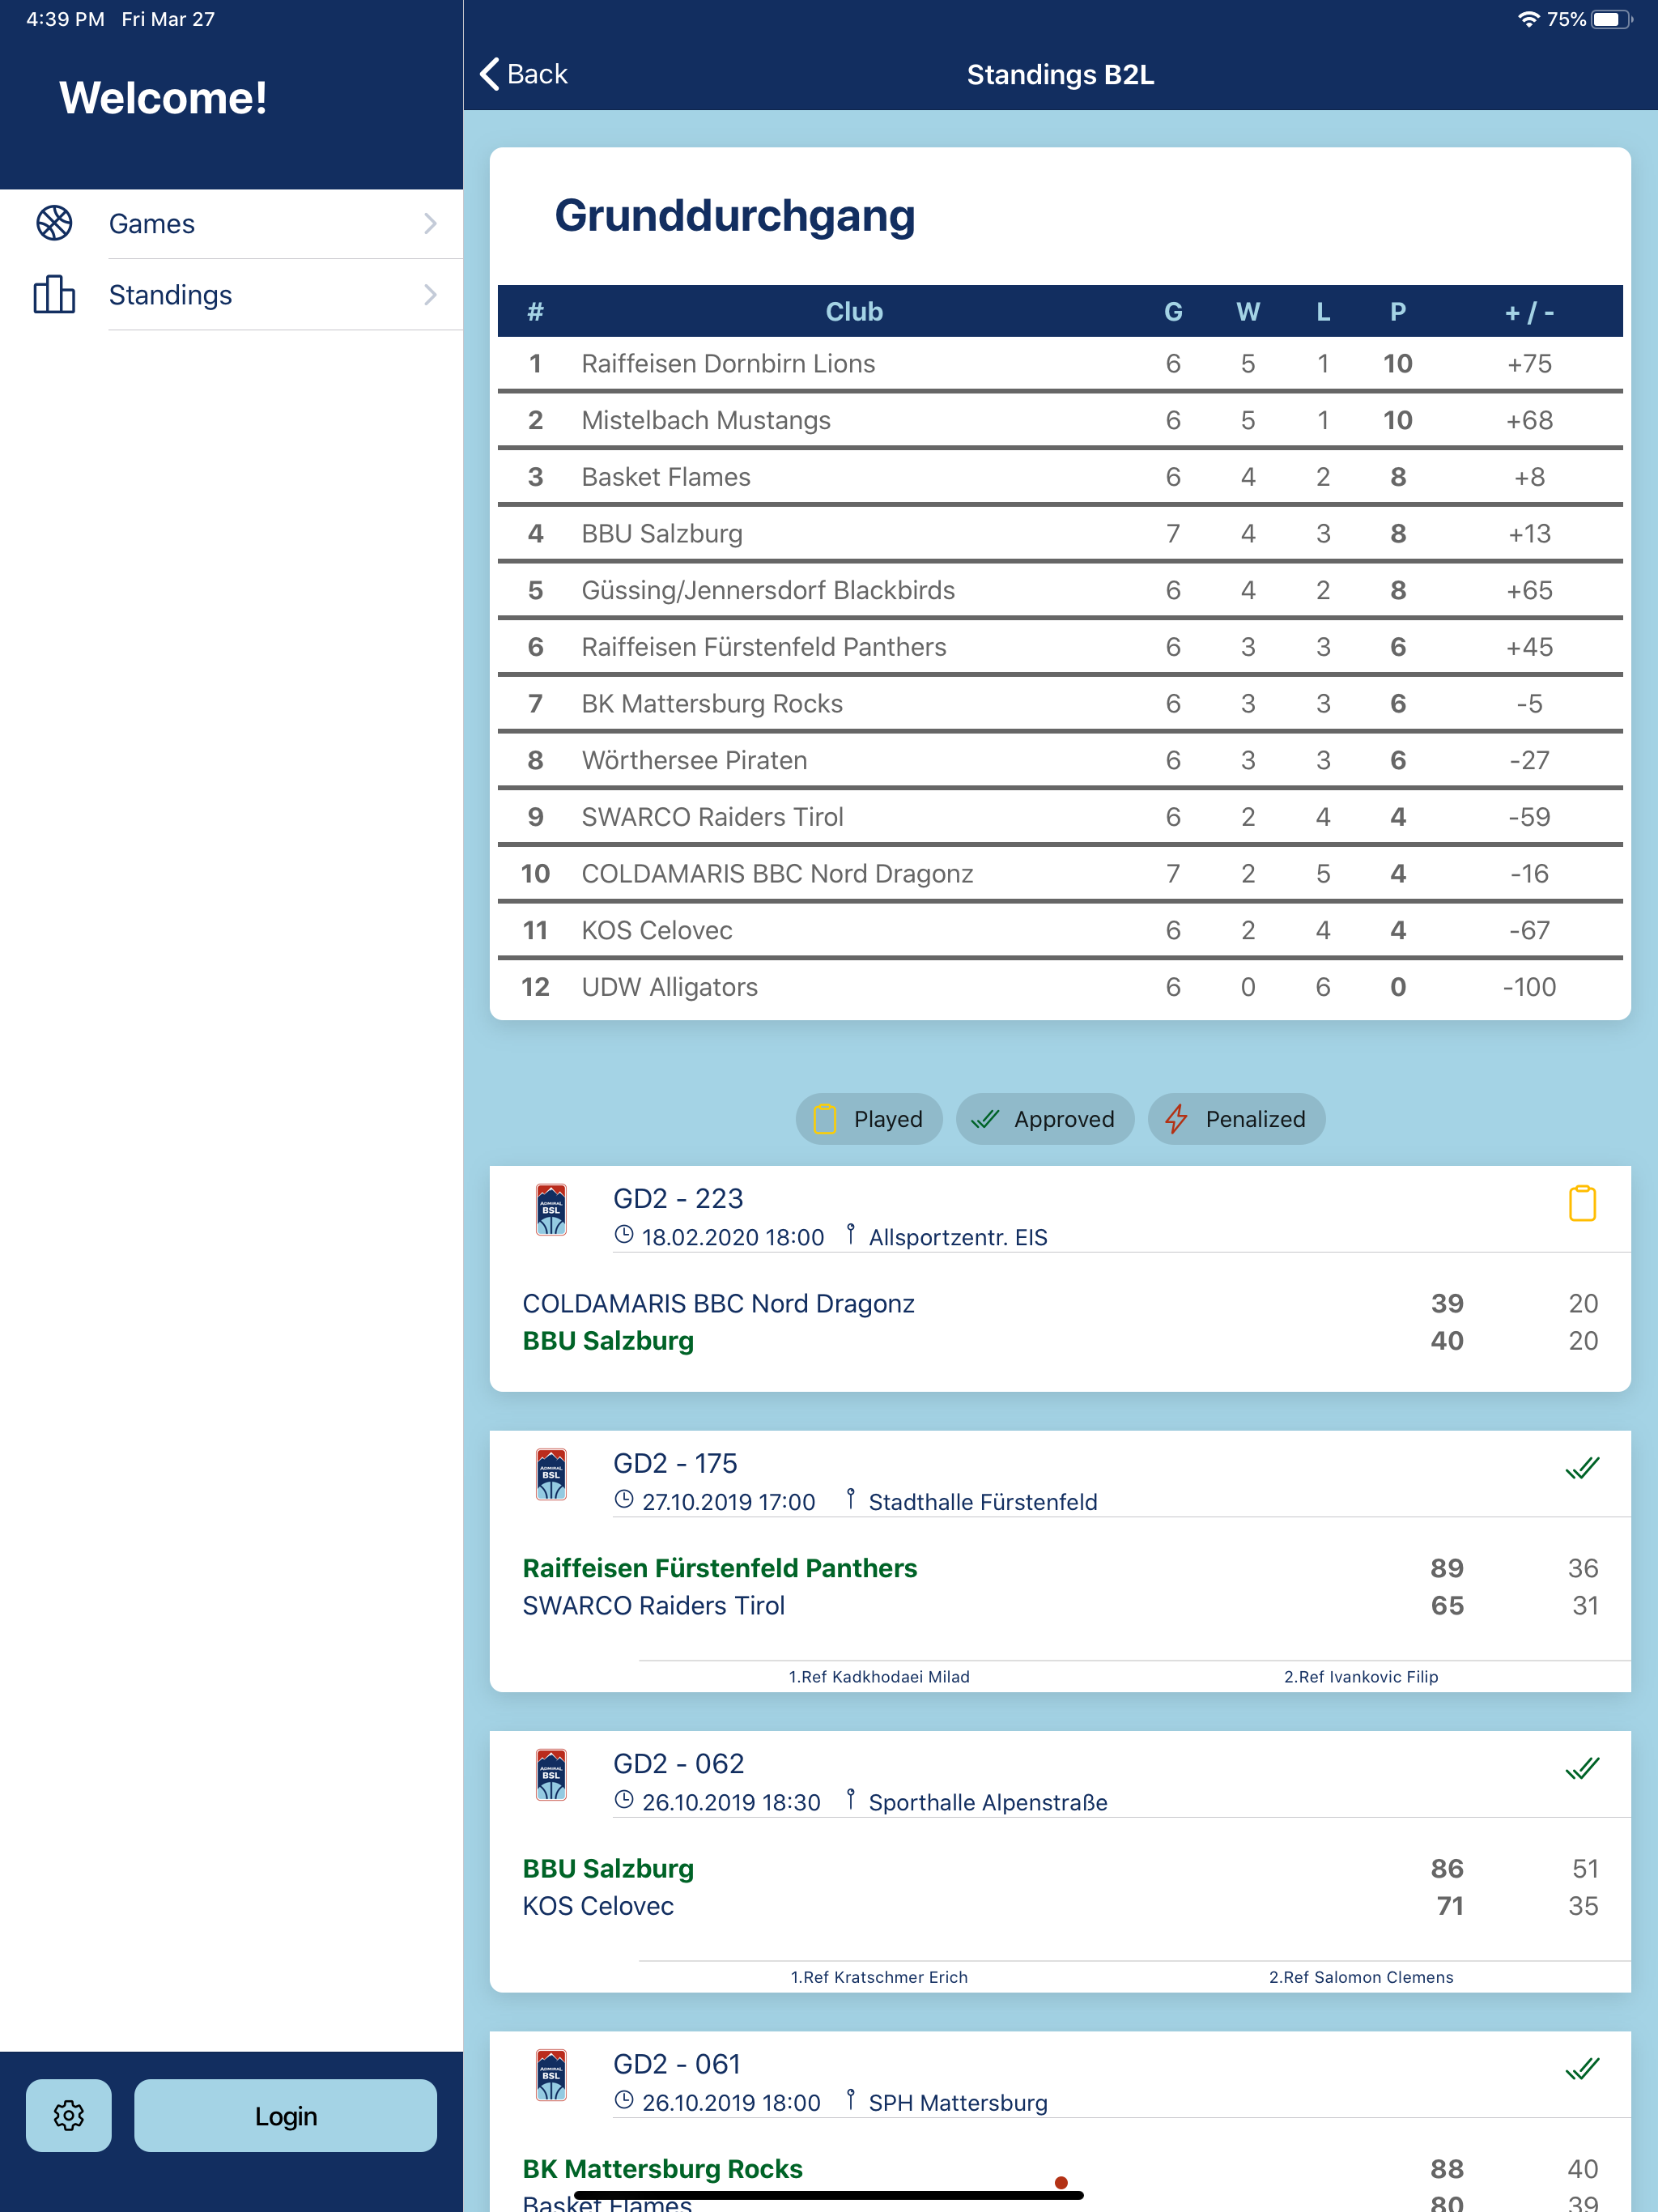
Task: Select UDW Alligators standings row
Action: (1060, 987)
